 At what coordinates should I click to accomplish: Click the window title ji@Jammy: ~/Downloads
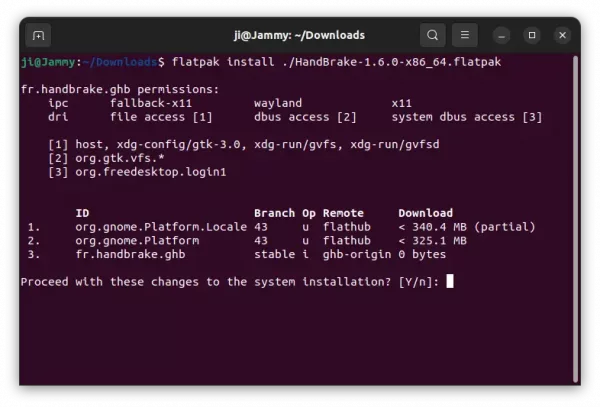click(299, 36)
